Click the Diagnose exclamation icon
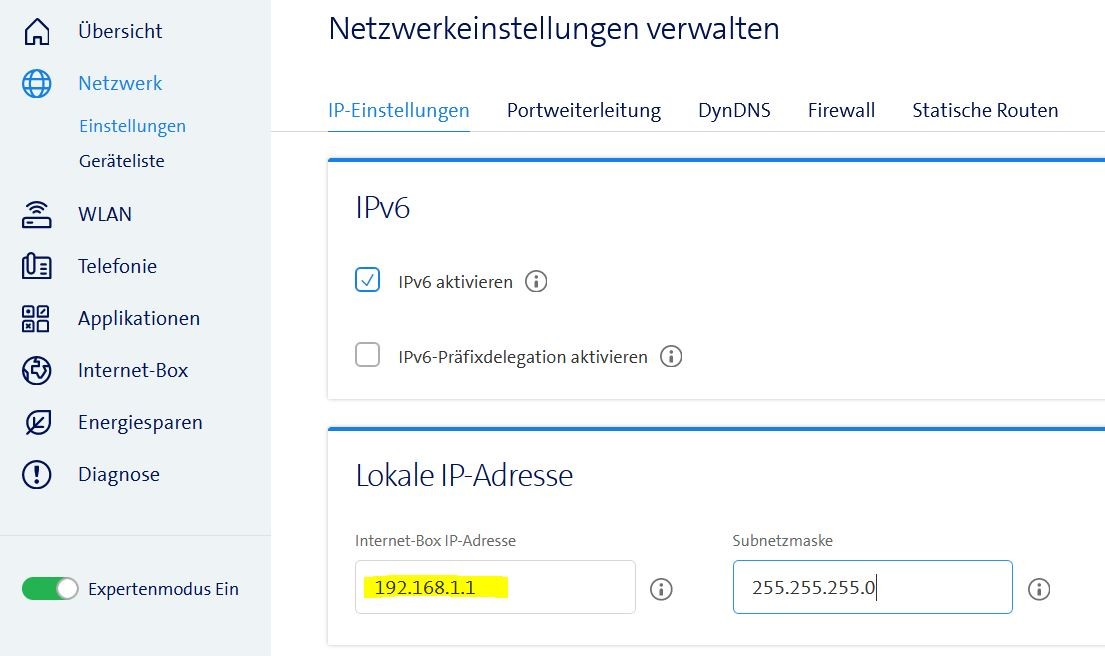 [36, 474]
